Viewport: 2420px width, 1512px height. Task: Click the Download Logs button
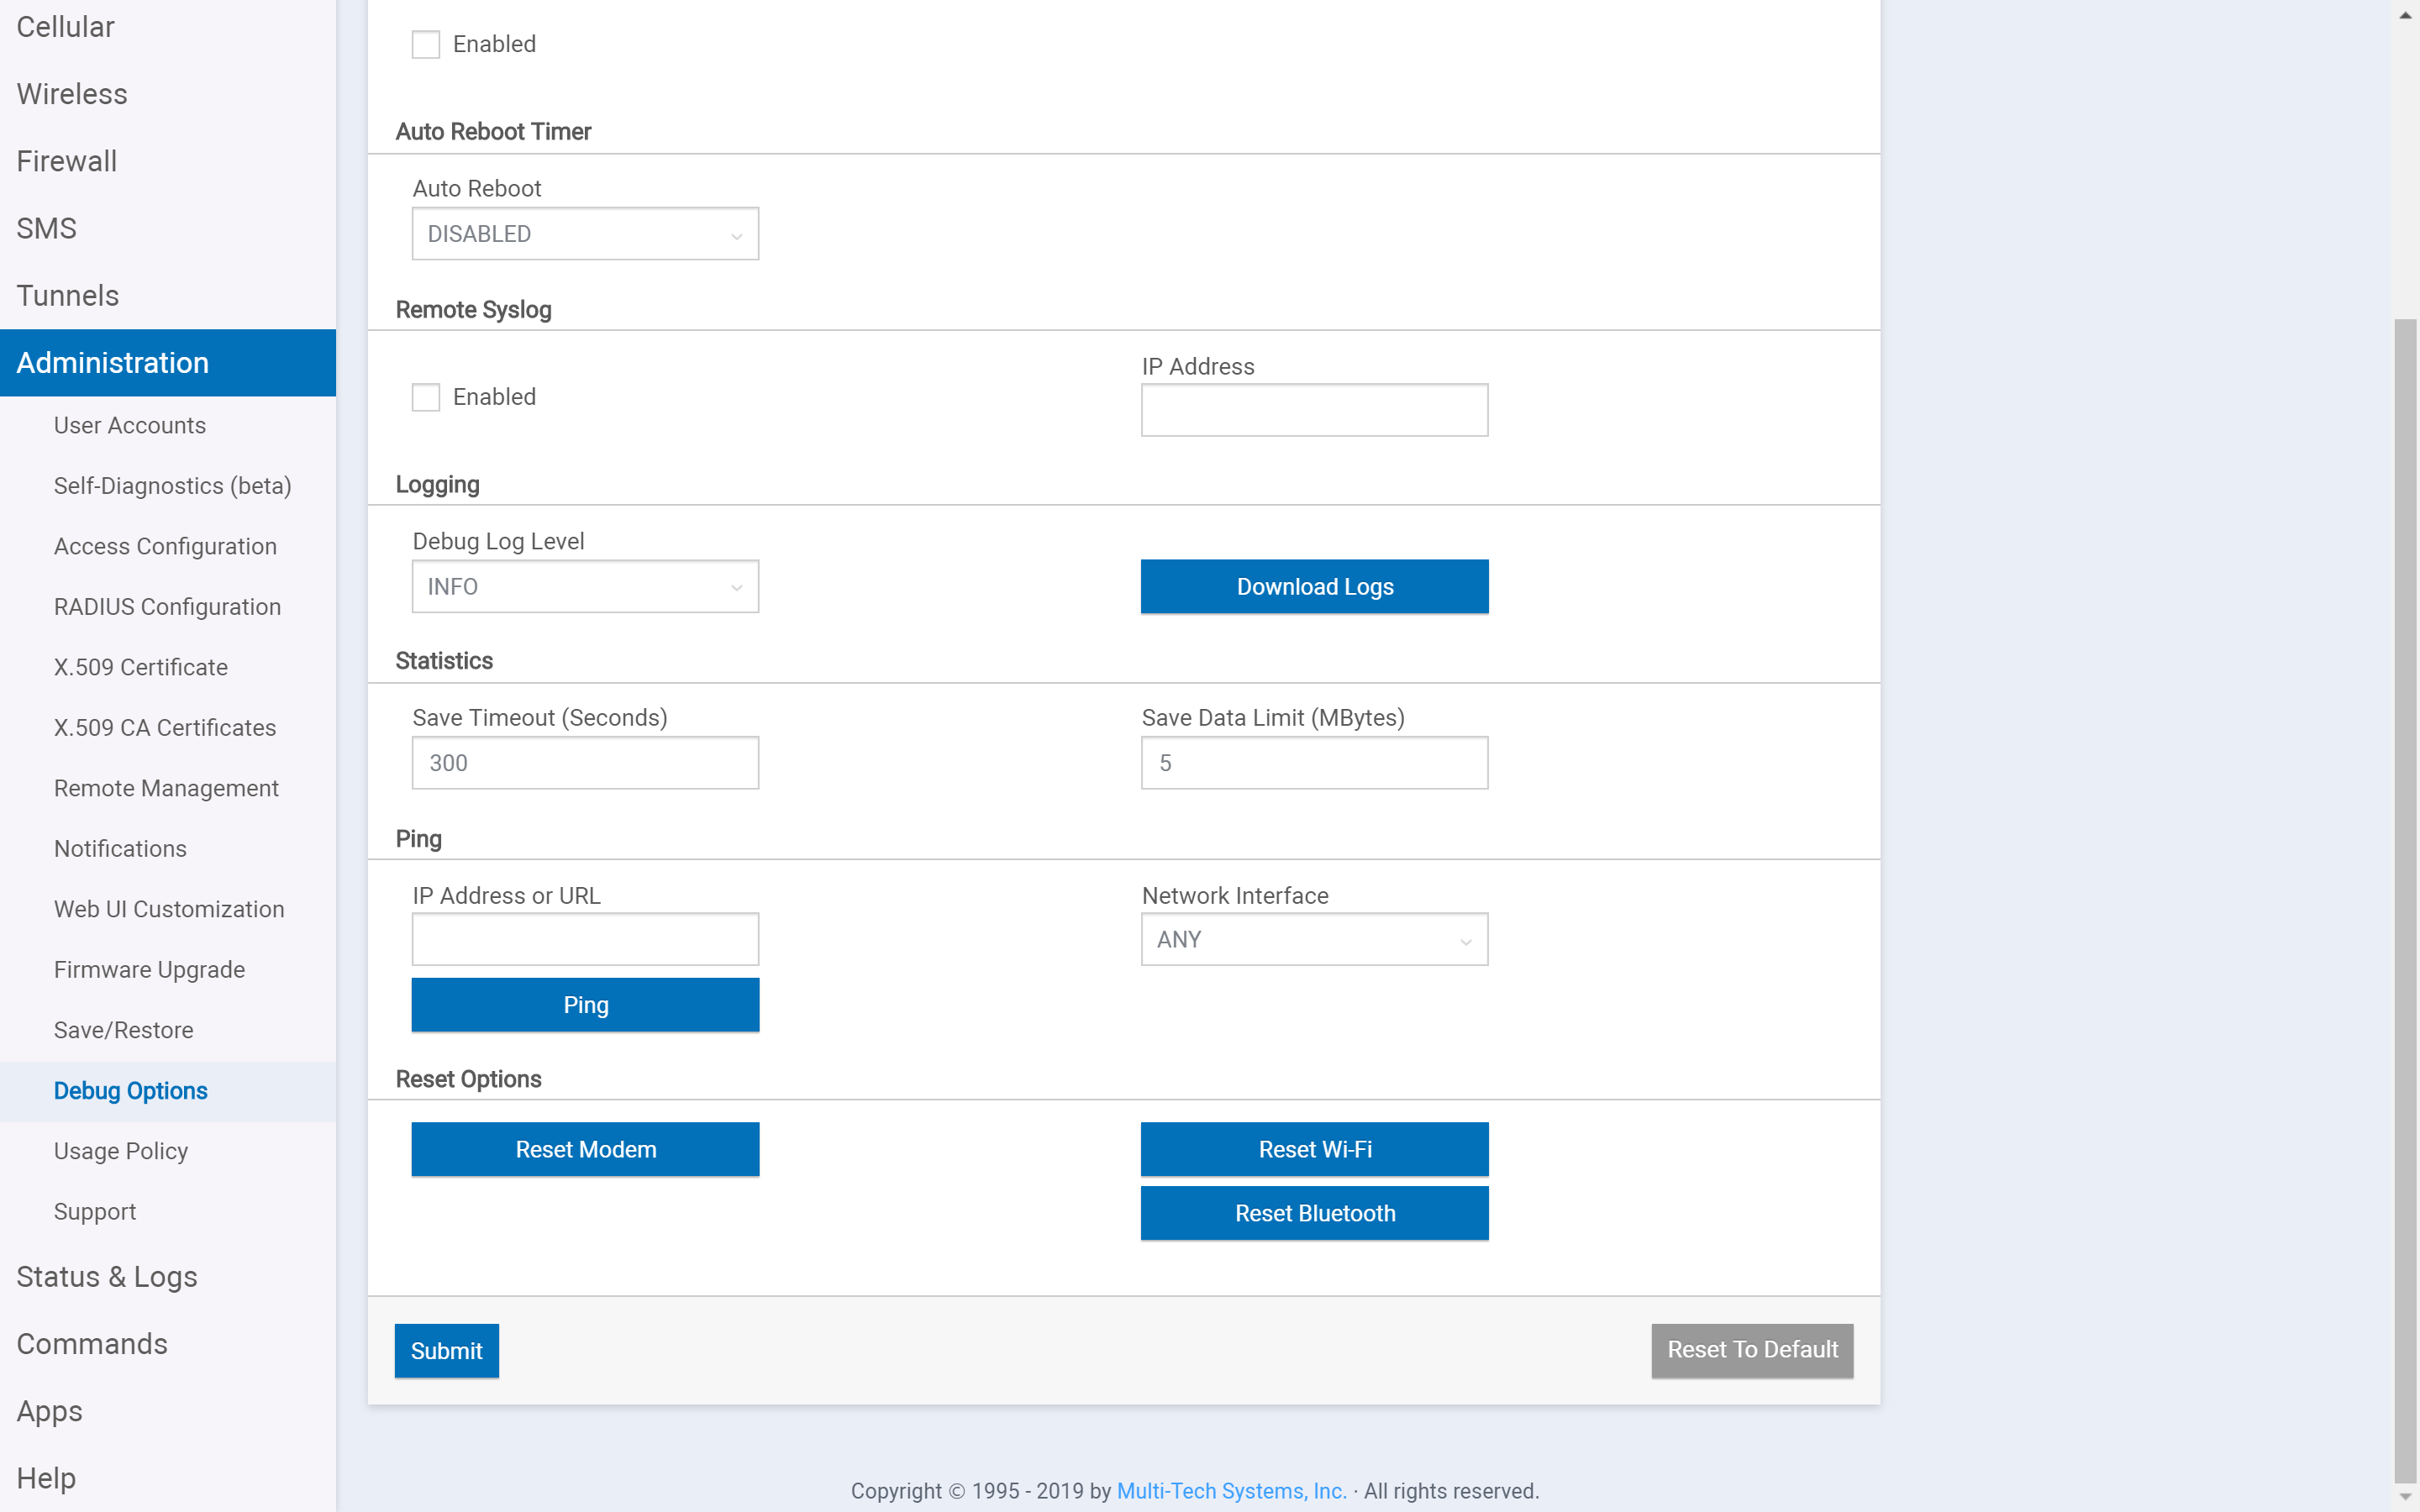1314,586
